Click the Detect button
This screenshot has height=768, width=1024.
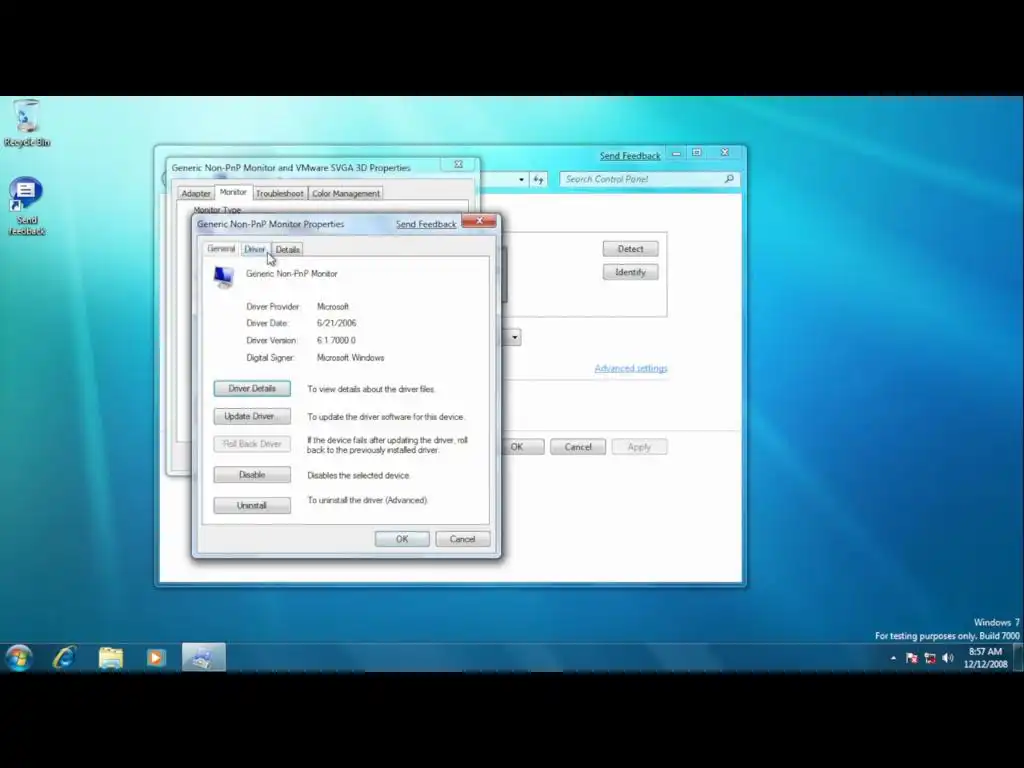click(630, 249)
